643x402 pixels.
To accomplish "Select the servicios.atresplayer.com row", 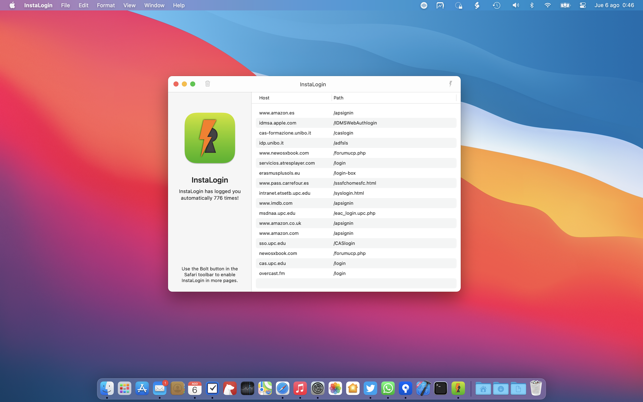I will [356, 163].
